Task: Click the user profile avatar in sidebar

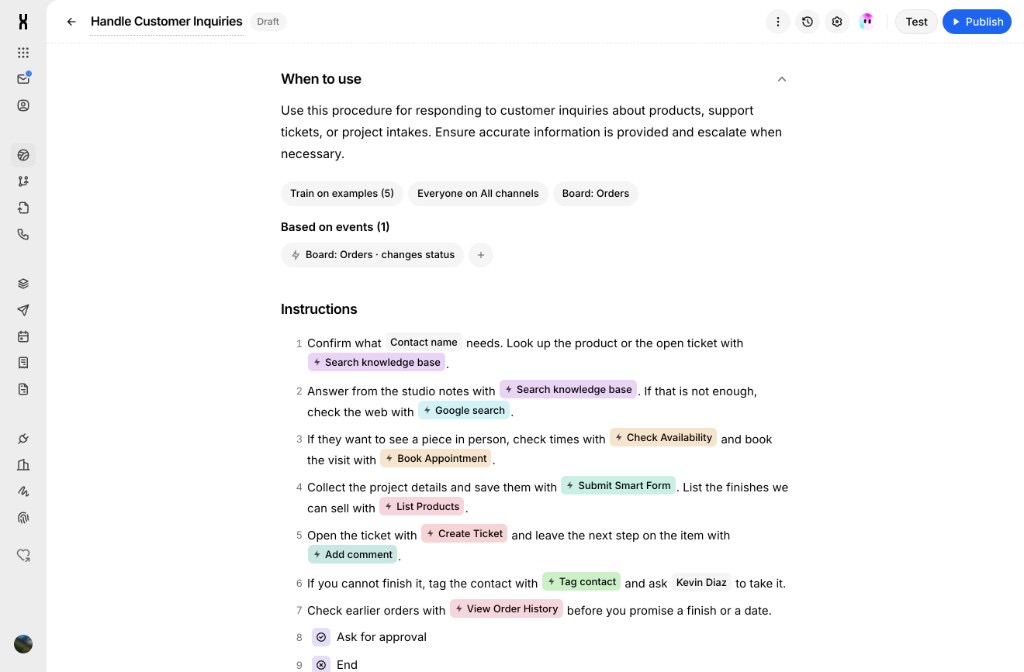Action: (x=23, y=644)
